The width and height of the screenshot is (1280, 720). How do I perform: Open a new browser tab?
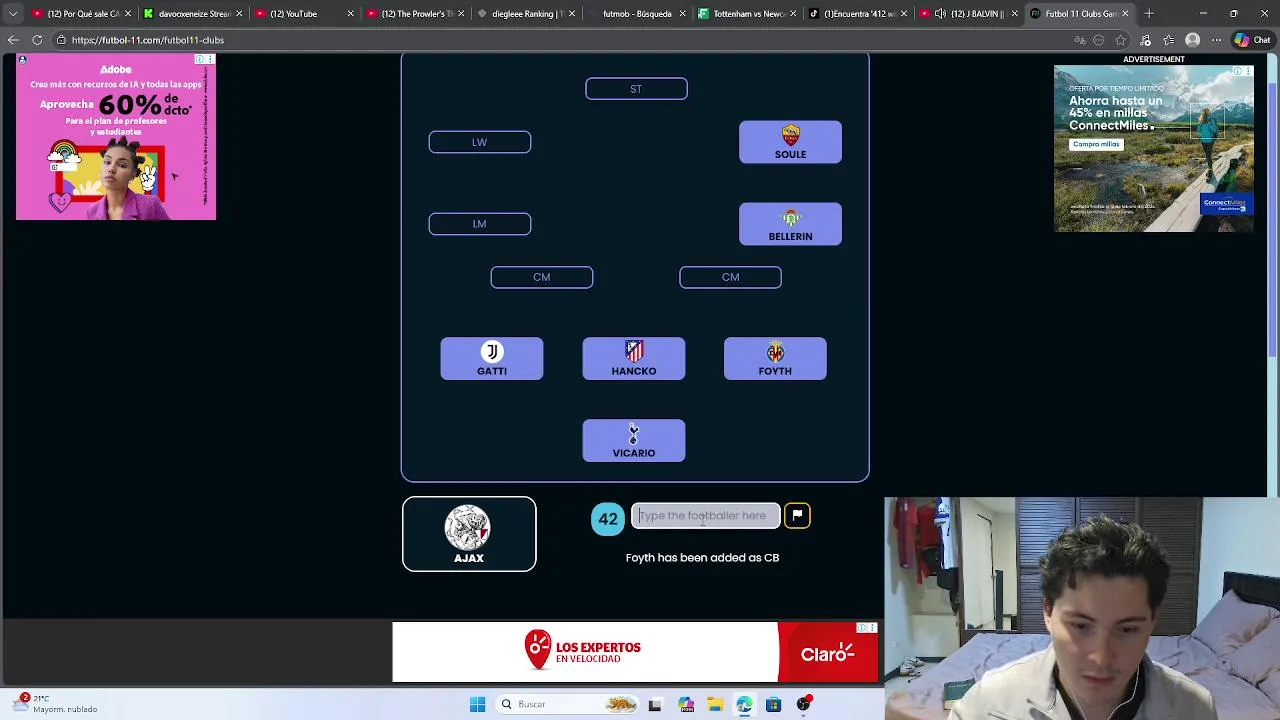tap(1149, 14)
